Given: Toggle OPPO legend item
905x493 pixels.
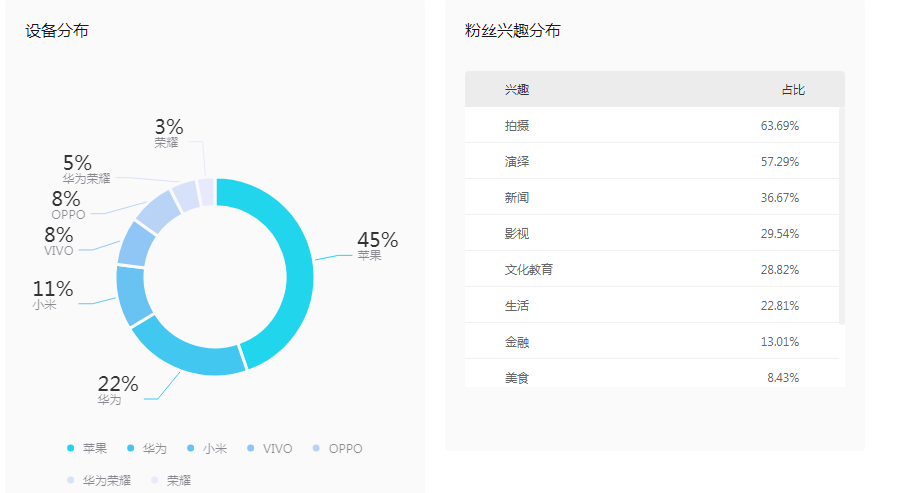Looking at the screenshot, I should click(318, 448).
